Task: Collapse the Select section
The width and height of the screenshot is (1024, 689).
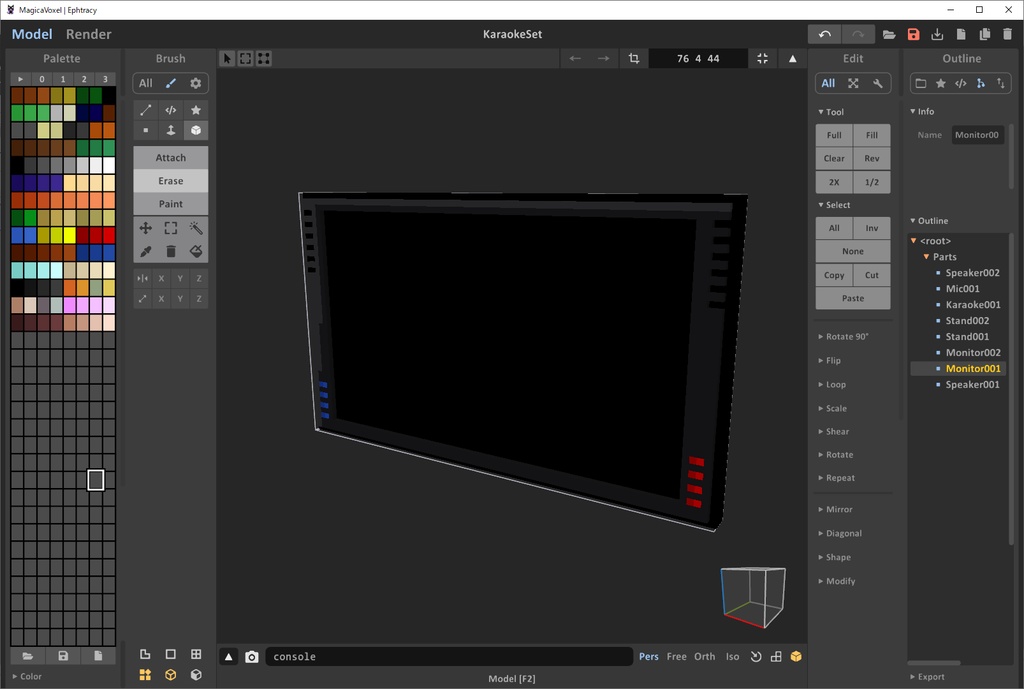Action: (x=834, y=205)
